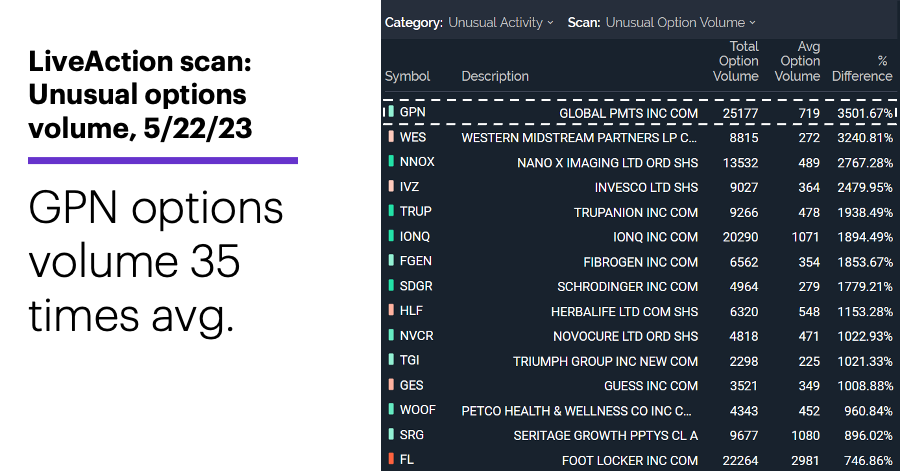
Task: Click SCHRODINGER INC COM description
Action: tap(627, 287)
